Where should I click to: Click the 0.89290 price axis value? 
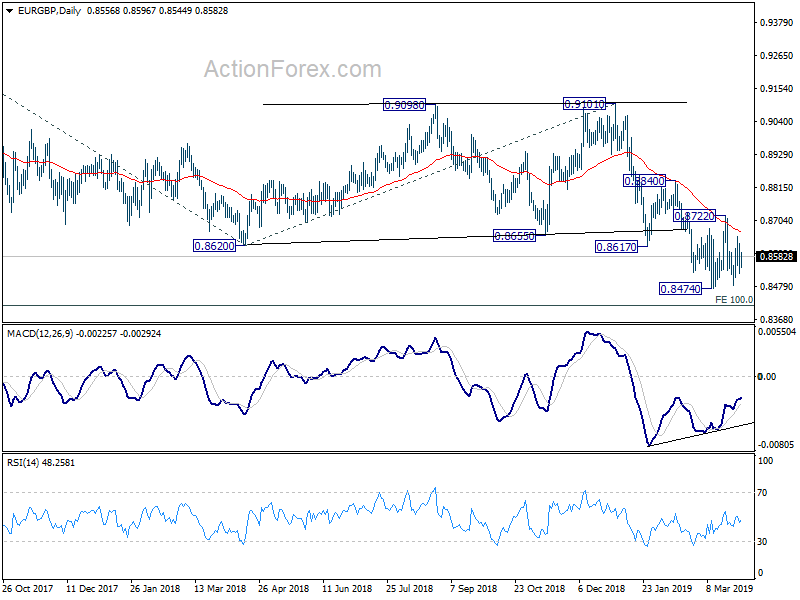pos(777,155)
